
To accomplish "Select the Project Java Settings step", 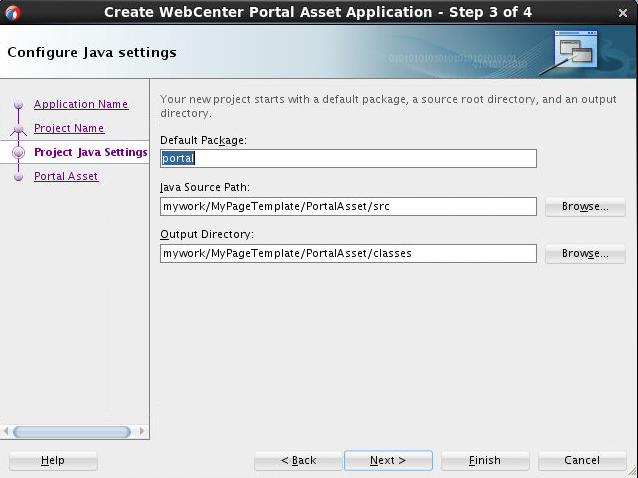I will click(91, 152).
